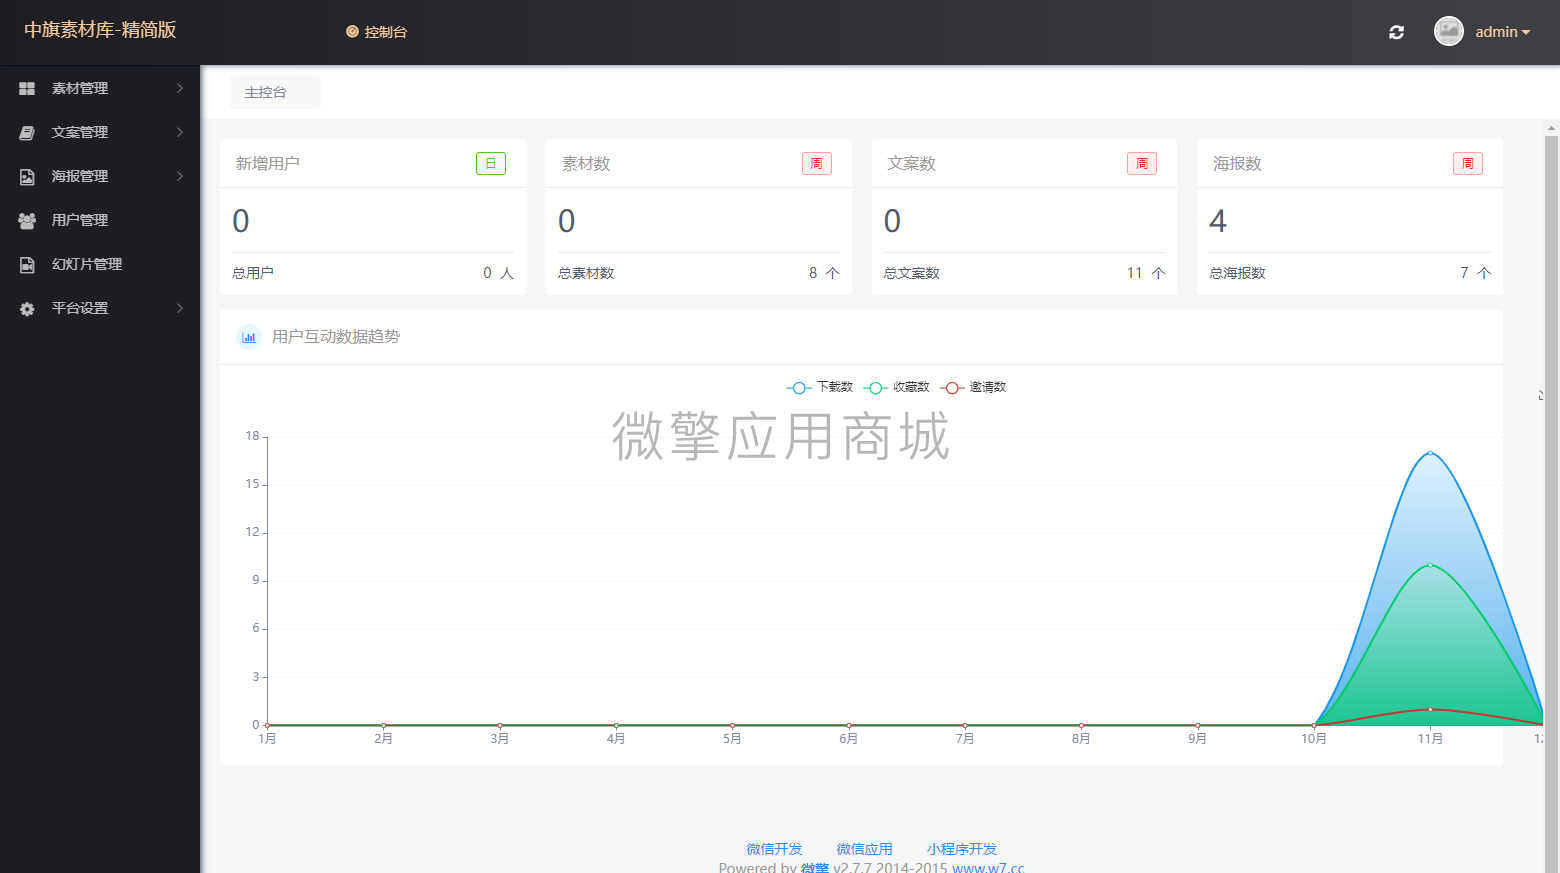This screenshot has height=873, width=1560.
Task: Click the 新增用户 card title
Action: (x=268, y=163)
